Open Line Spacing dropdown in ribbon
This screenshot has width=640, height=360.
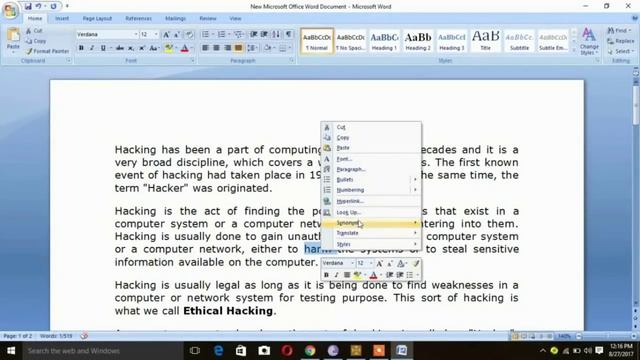point(252,48)
